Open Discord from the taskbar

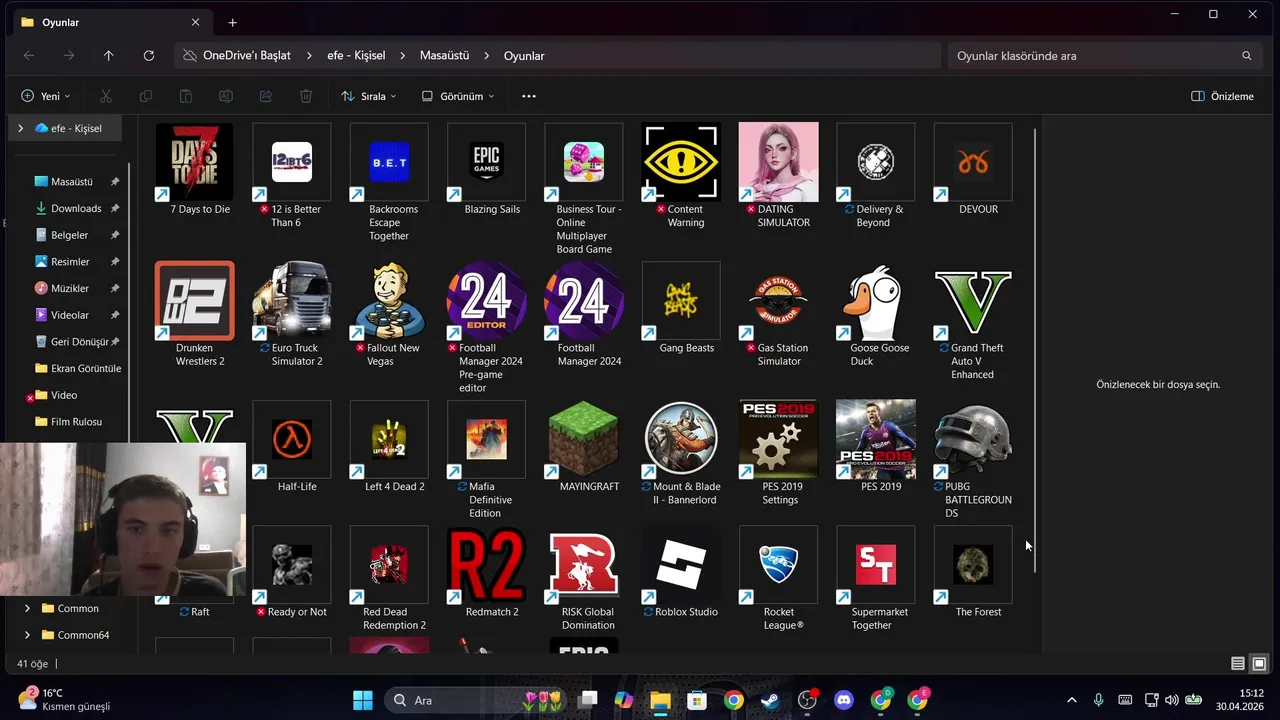click(844, 700)
